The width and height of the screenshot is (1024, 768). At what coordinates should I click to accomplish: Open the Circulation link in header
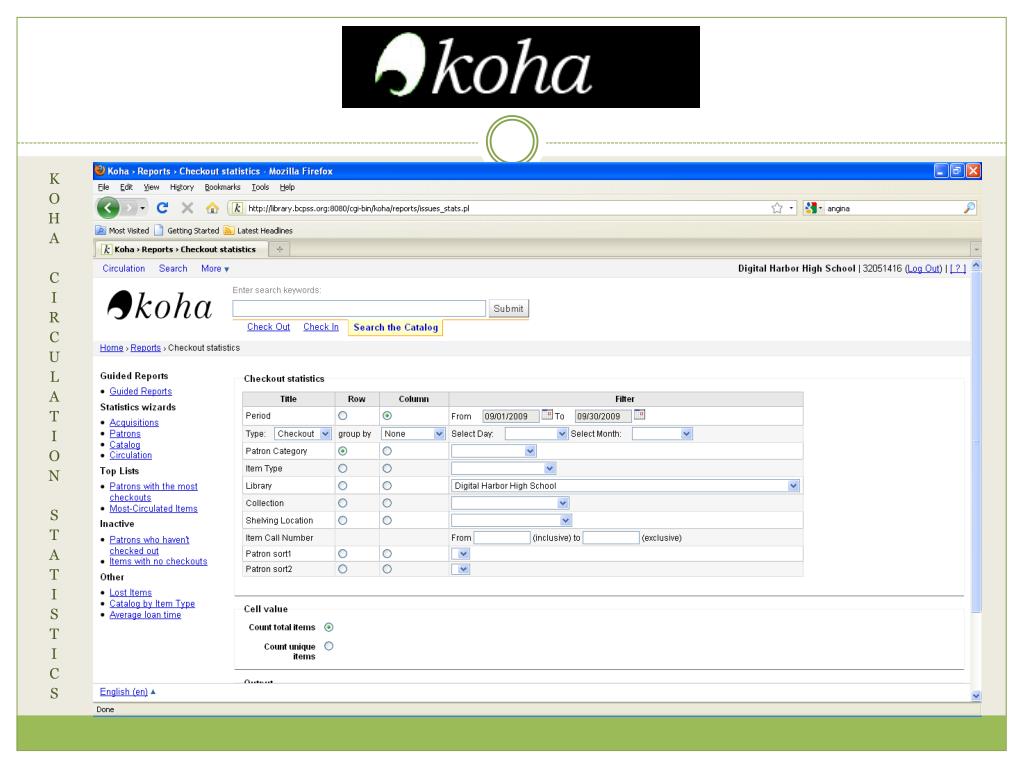(123, 268)
